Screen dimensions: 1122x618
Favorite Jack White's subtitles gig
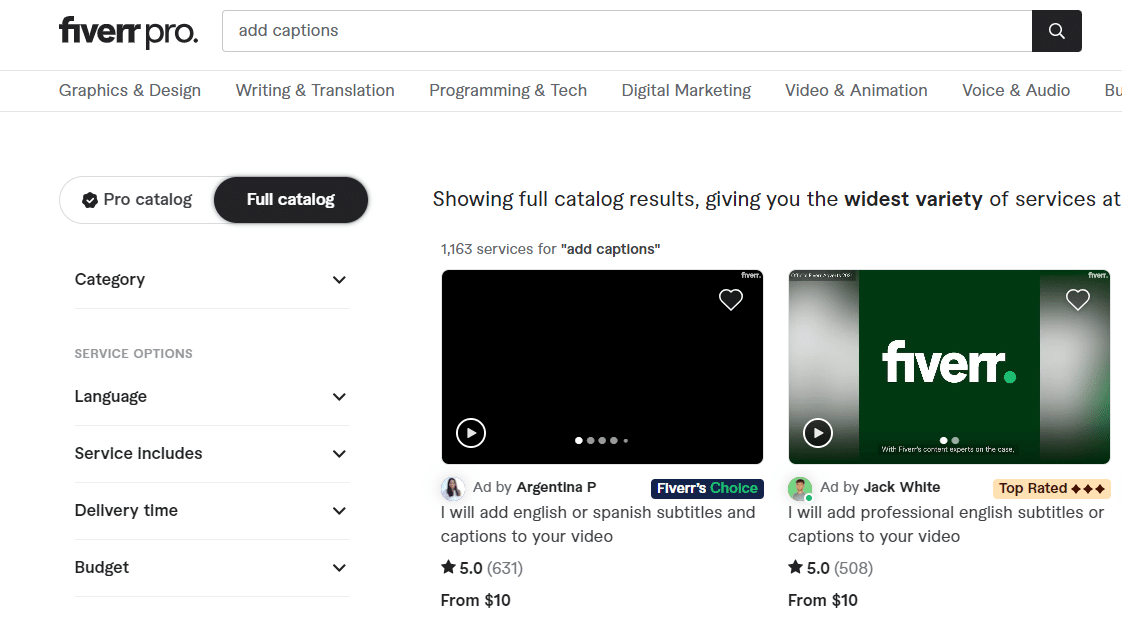click(1077, 299)
